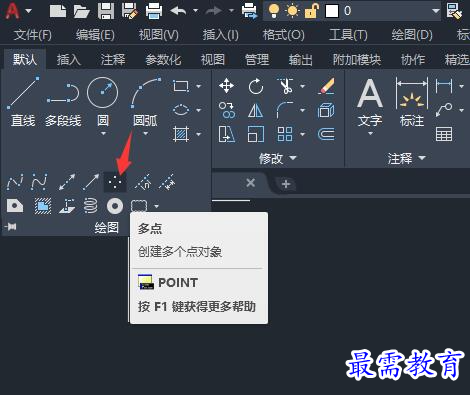Click the Linear dimension icon
Screen dimensions: 470x396
(444, 86)
